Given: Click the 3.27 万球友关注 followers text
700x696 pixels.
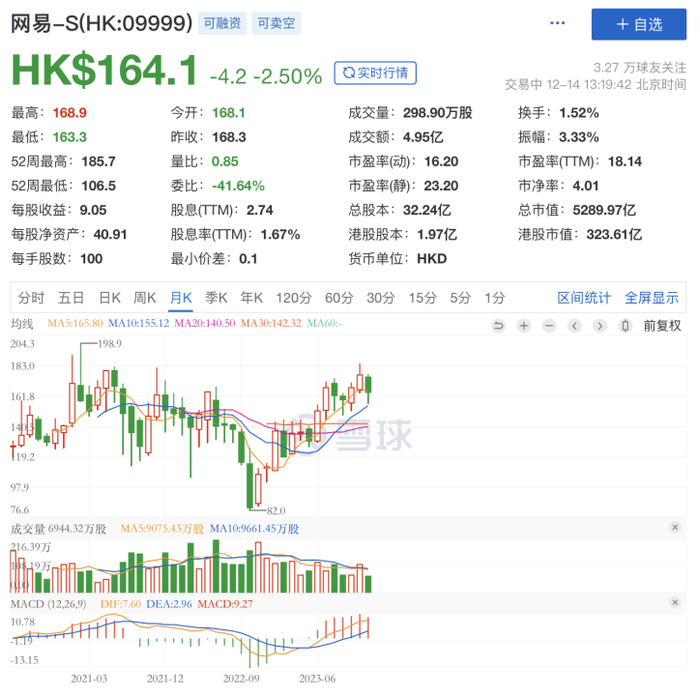Looking at the screenshot, I should 640,68.
